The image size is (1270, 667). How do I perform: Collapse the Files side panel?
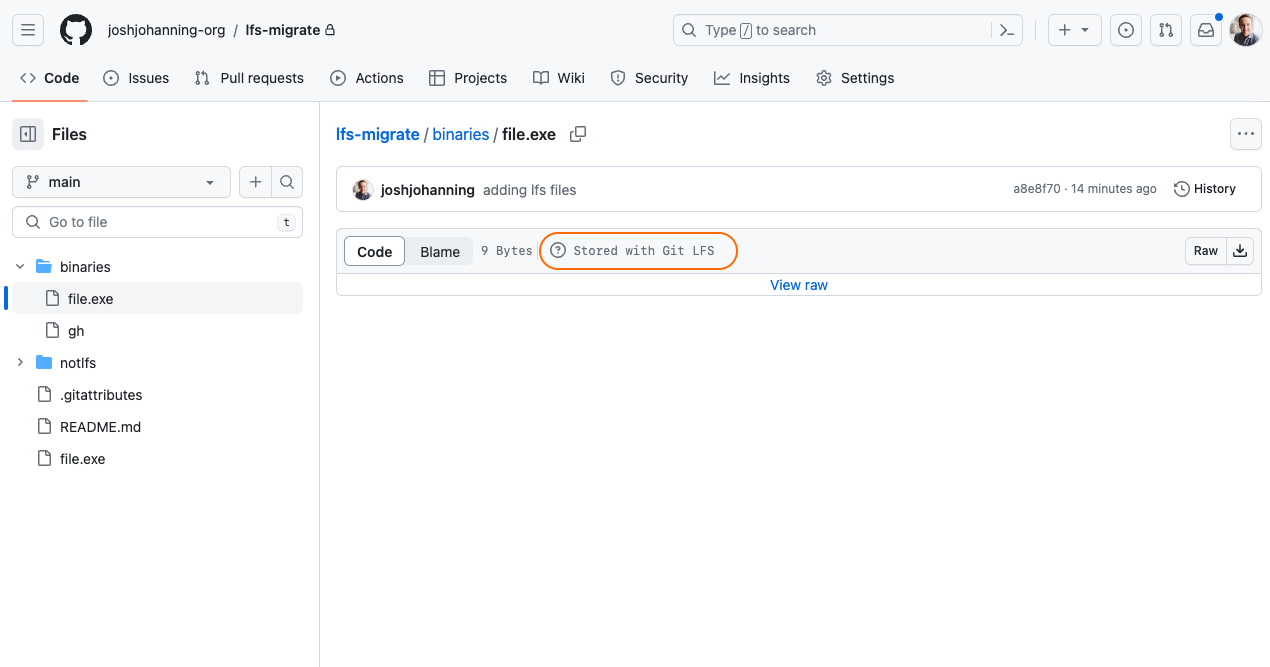pos(28,134)
